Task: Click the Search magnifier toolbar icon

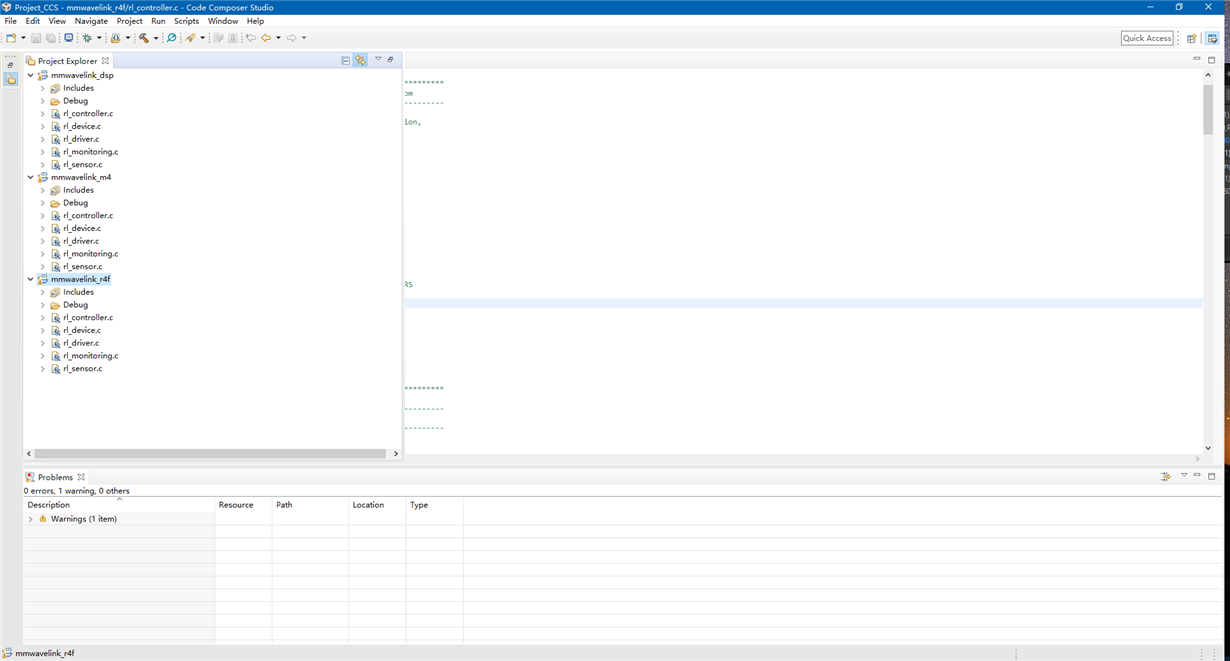Action: pos(171,38)
